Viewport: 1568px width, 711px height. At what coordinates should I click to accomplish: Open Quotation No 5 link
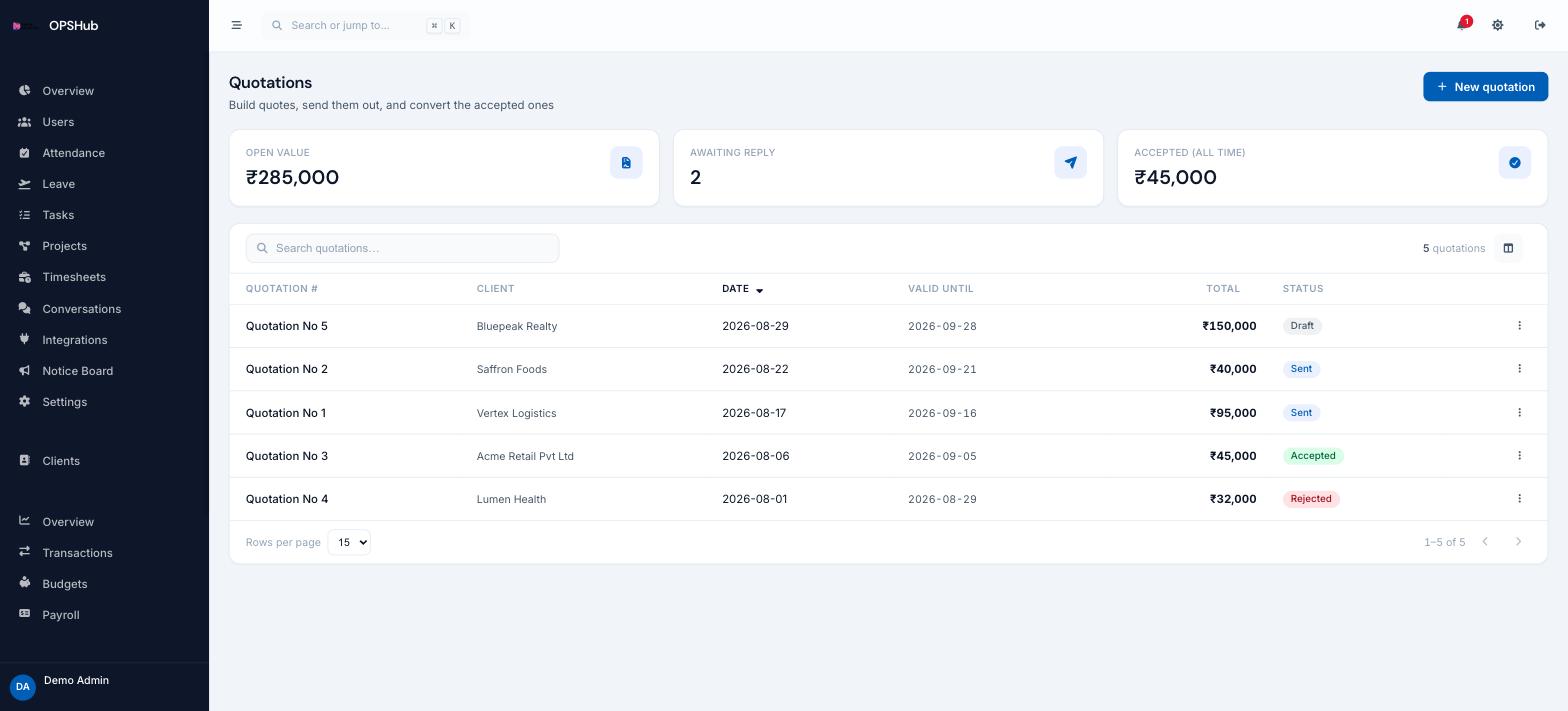287,326
